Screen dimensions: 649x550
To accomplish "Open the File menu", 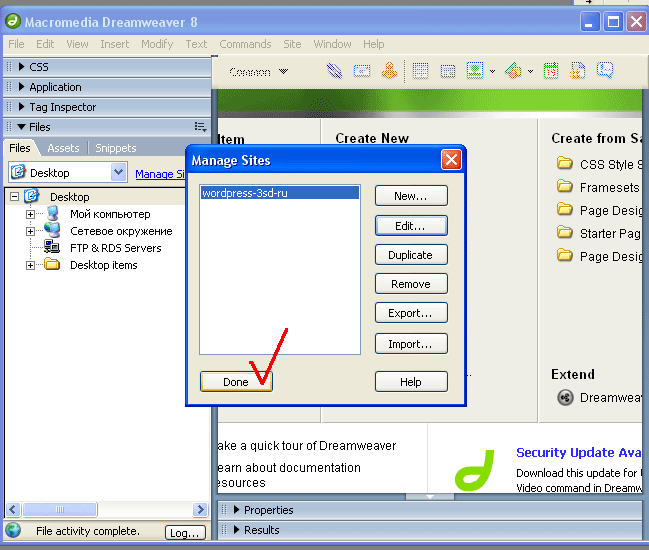I will (x=16, y=44).
